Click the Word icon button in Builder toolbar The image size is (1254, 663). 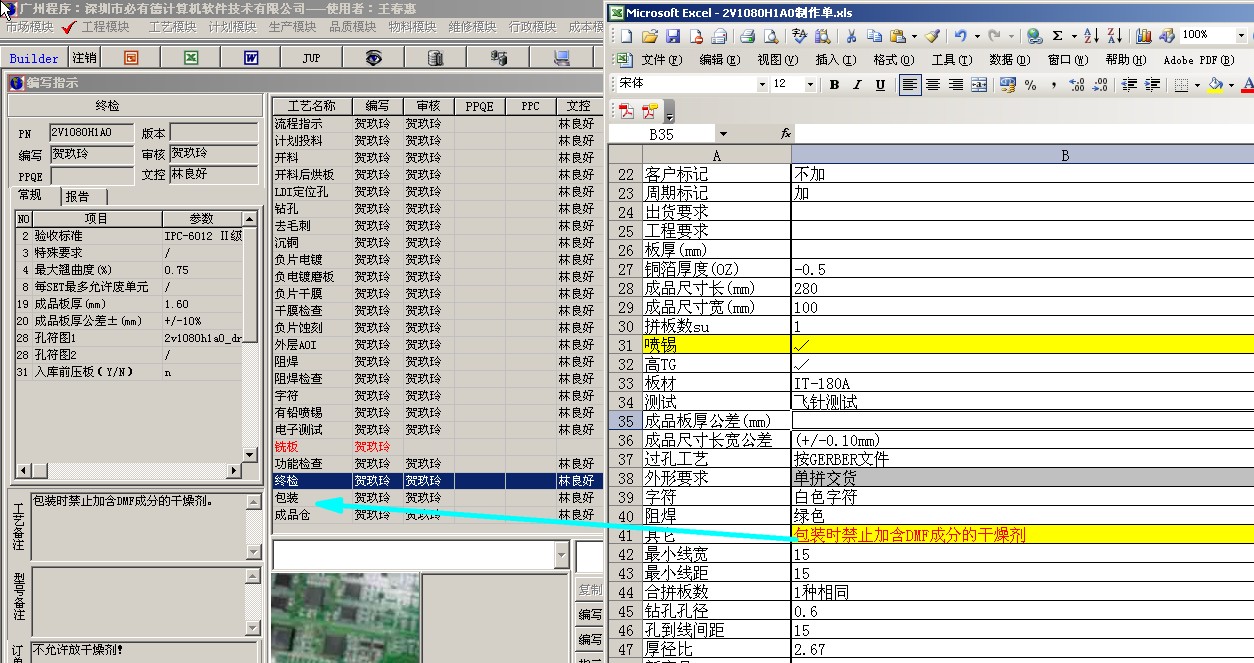[x=251, y=58]
